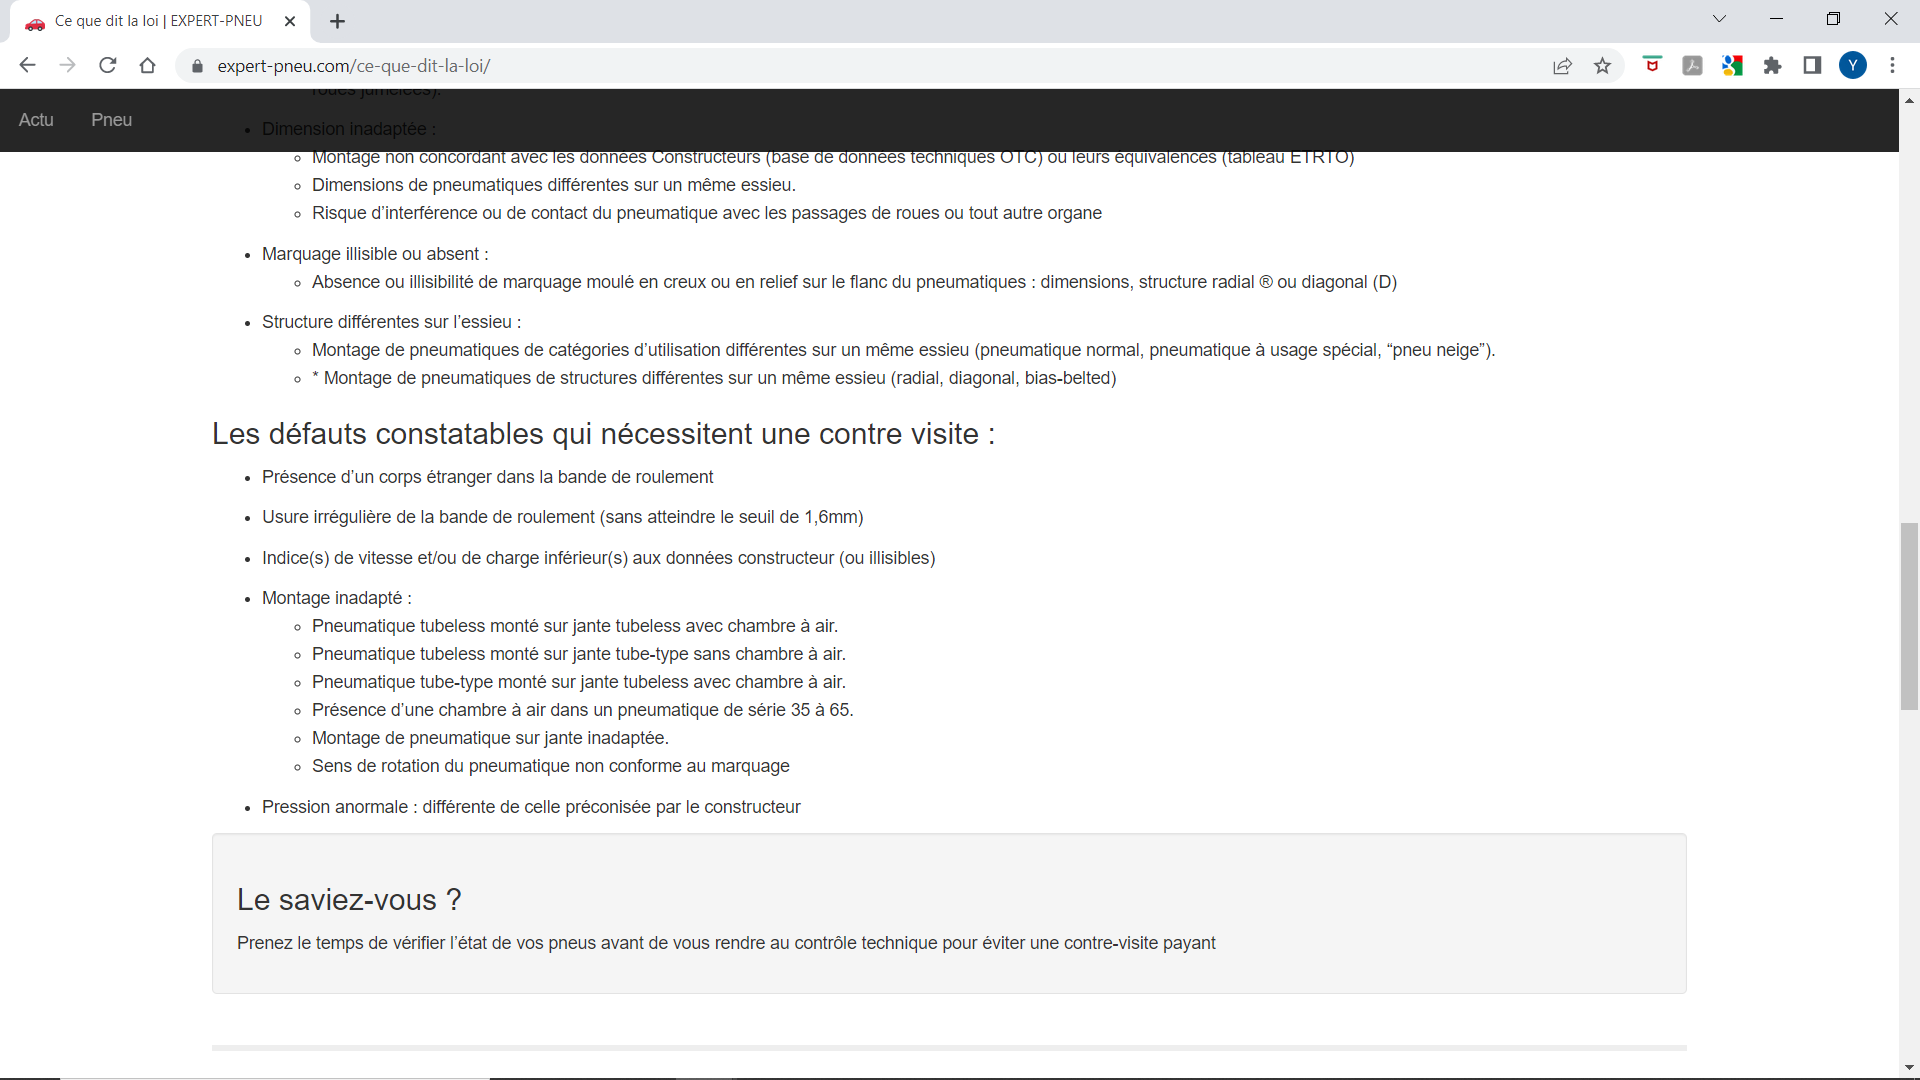Open a new browser tab
1920x1080 pixels.
click(x=337, y=21)
